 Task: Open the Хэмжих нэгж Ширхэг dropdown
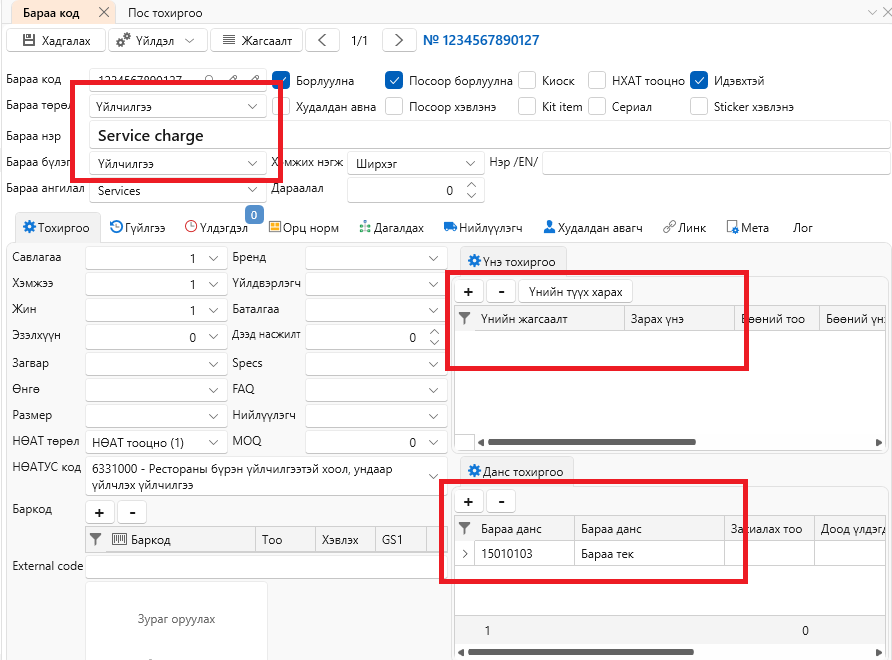470,163
